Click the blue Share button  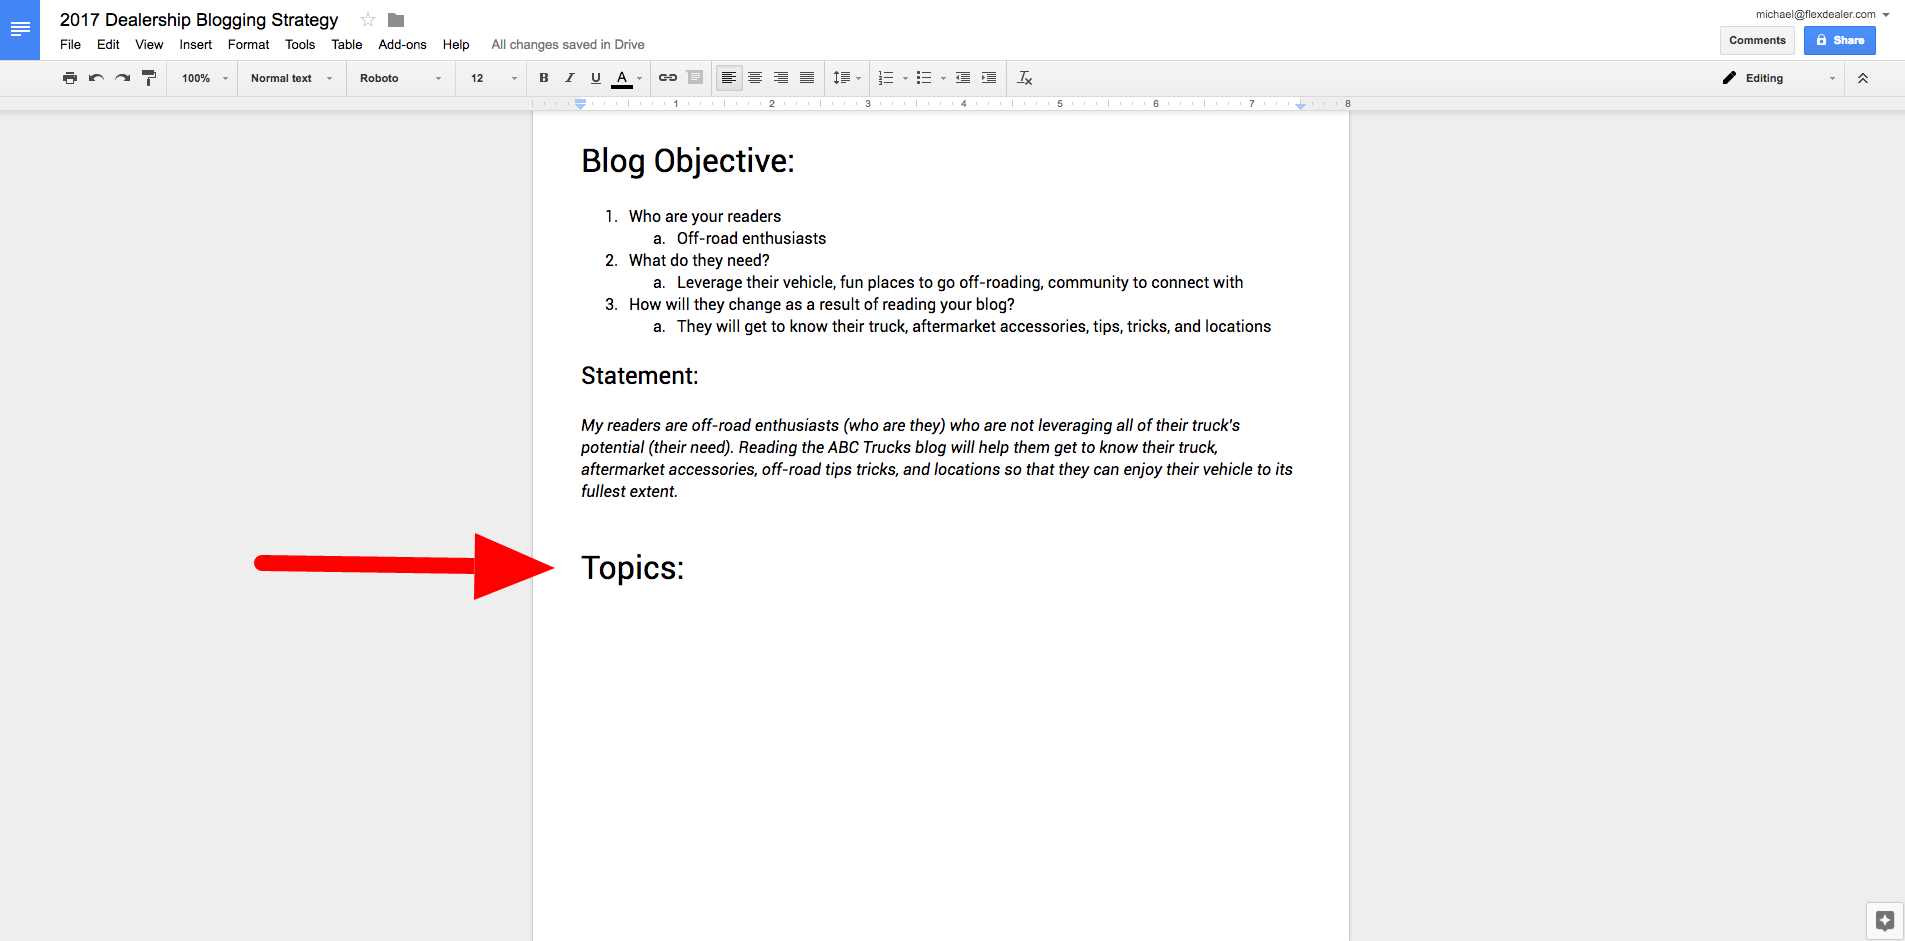coord(1839,41)
